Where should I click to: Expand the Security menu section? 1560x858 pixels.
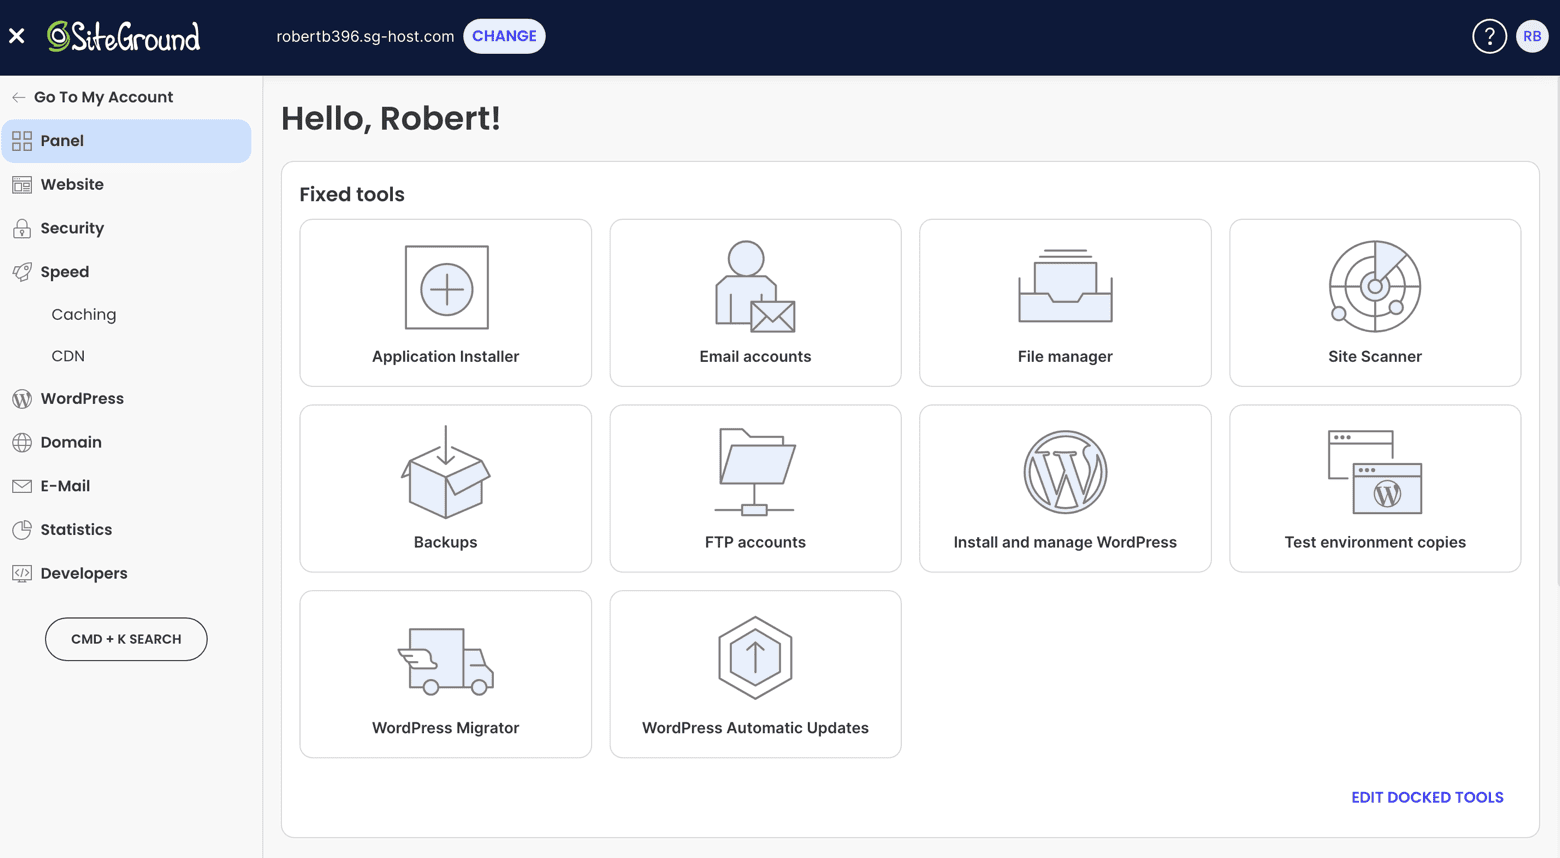126,228
